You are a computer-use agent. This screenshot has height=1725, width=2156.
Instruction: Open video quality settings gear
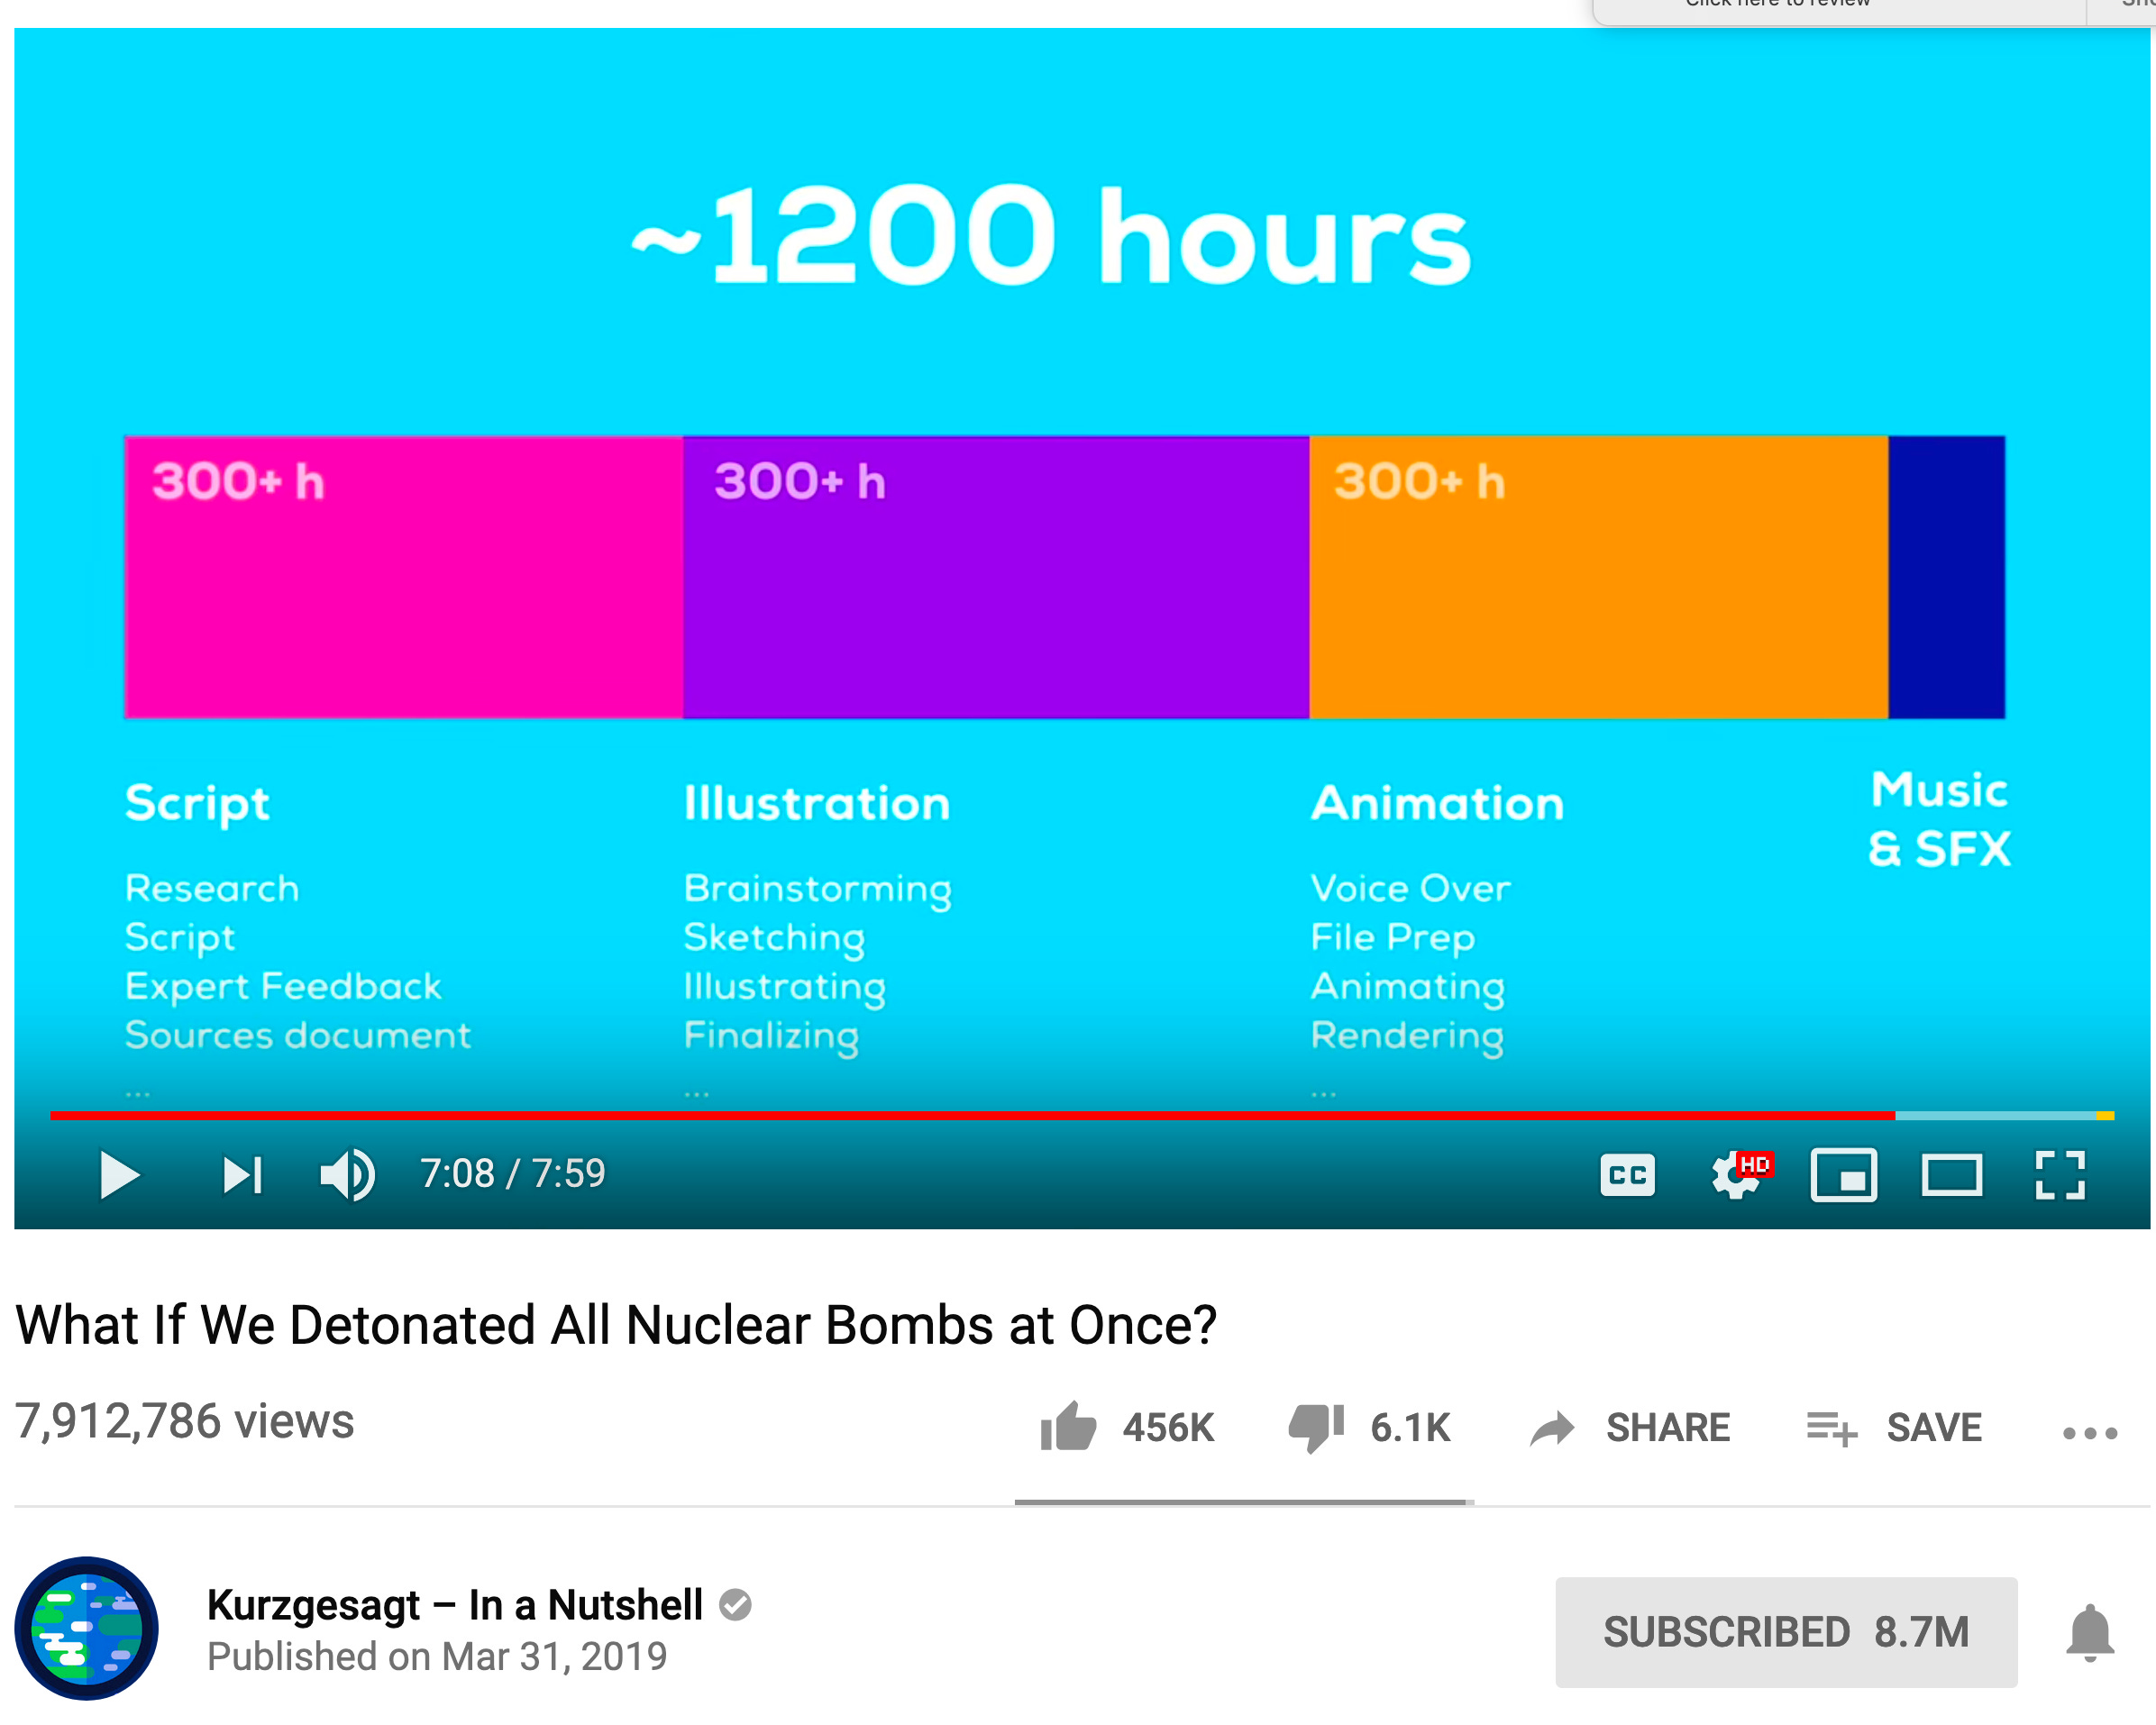coord(1736,1175)
